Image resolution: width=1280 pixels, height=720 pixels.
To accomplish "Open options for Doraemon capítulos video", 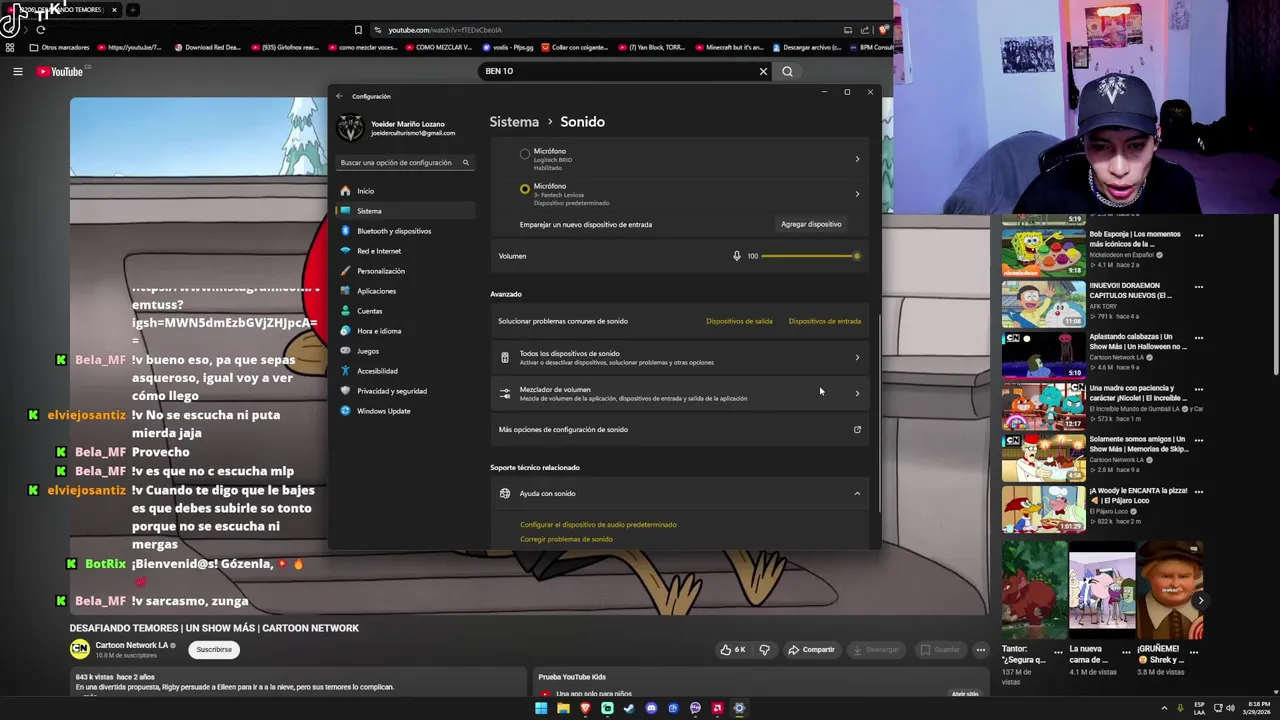I will pyautogui.click(x=1198, y=287).
